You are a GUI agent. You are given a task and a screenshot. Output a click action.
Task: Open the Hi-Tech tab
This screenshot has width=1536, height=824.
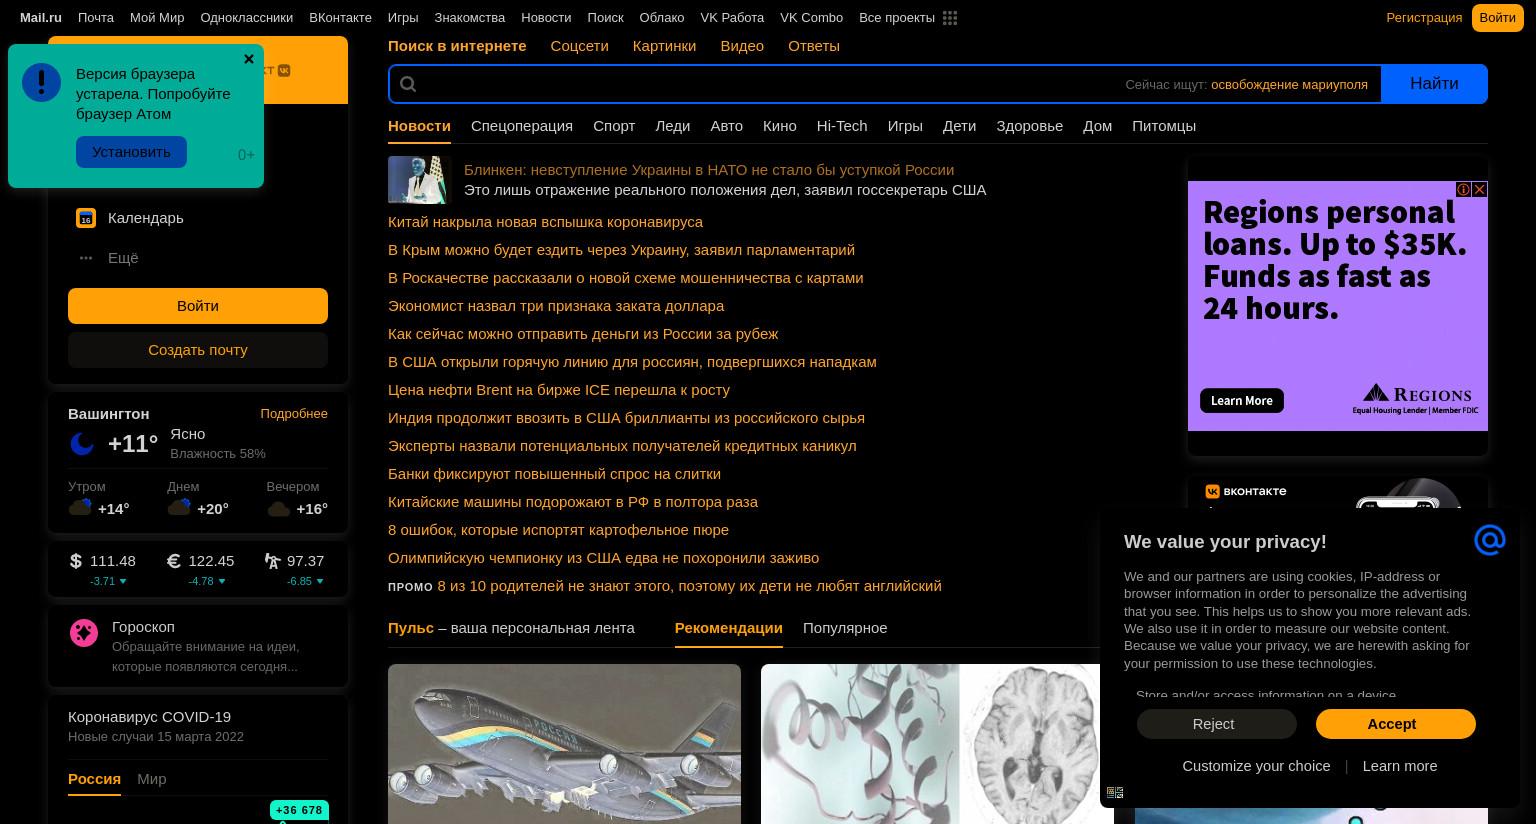click(842, 126)
